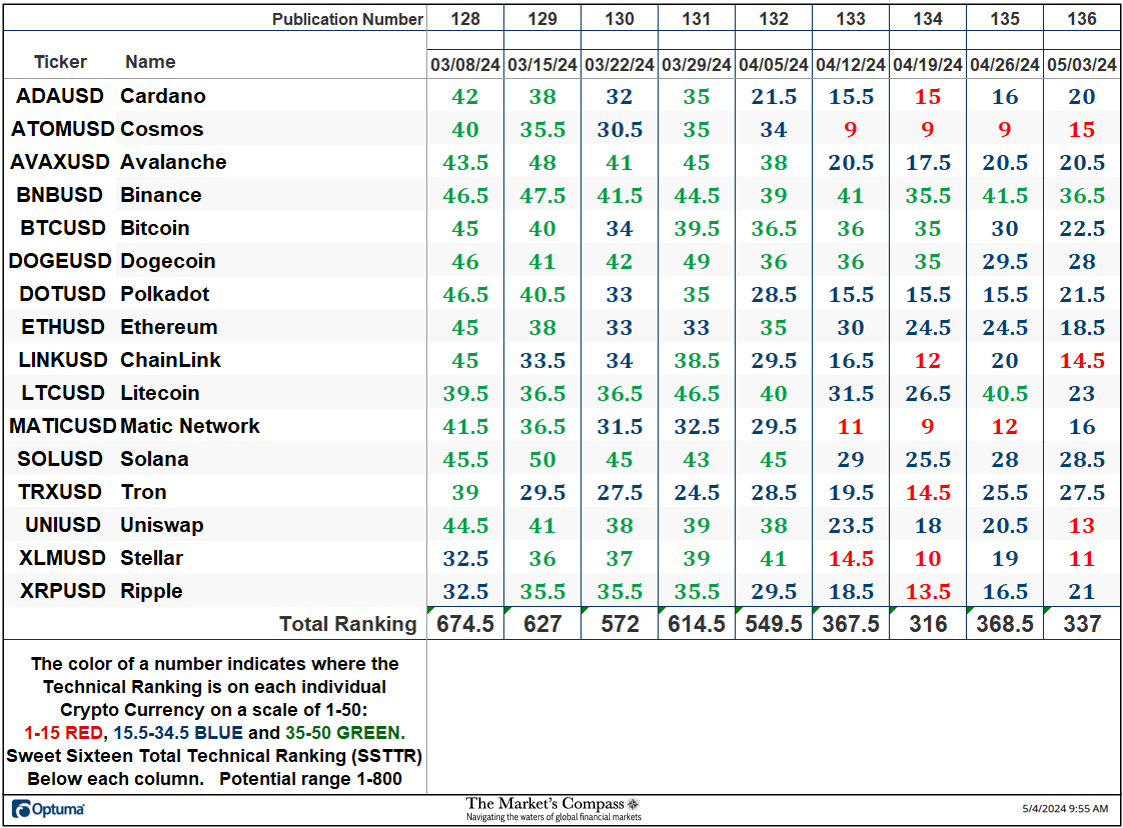Click the 03/08/24 date header
The image size is (1123, 828).
(x=466, y=64)
